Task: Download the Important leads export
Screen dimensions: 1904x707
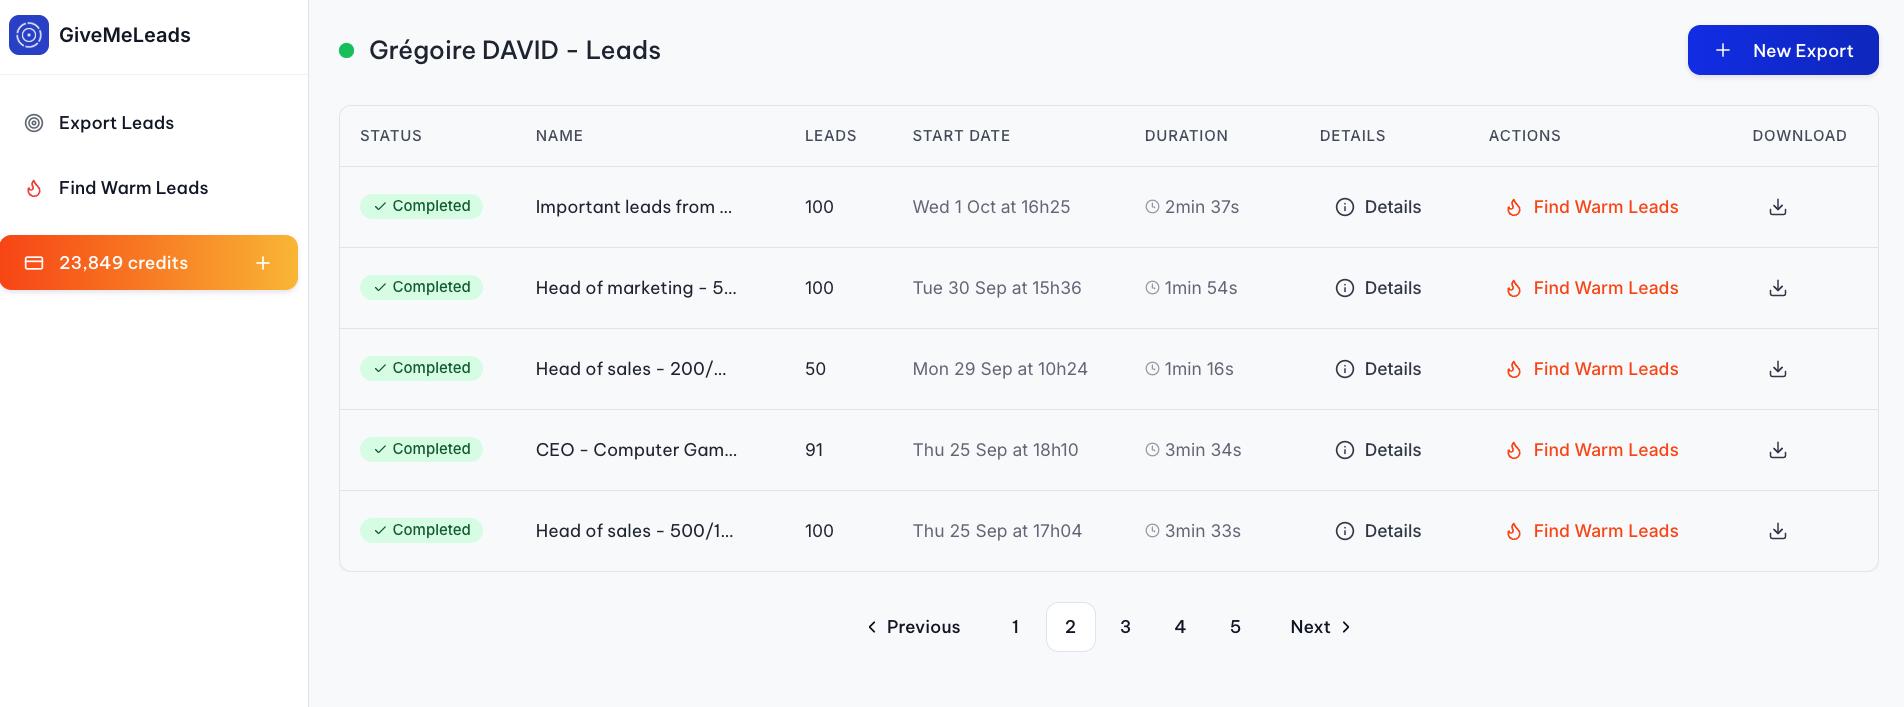Action: [x=1777, y=207]
